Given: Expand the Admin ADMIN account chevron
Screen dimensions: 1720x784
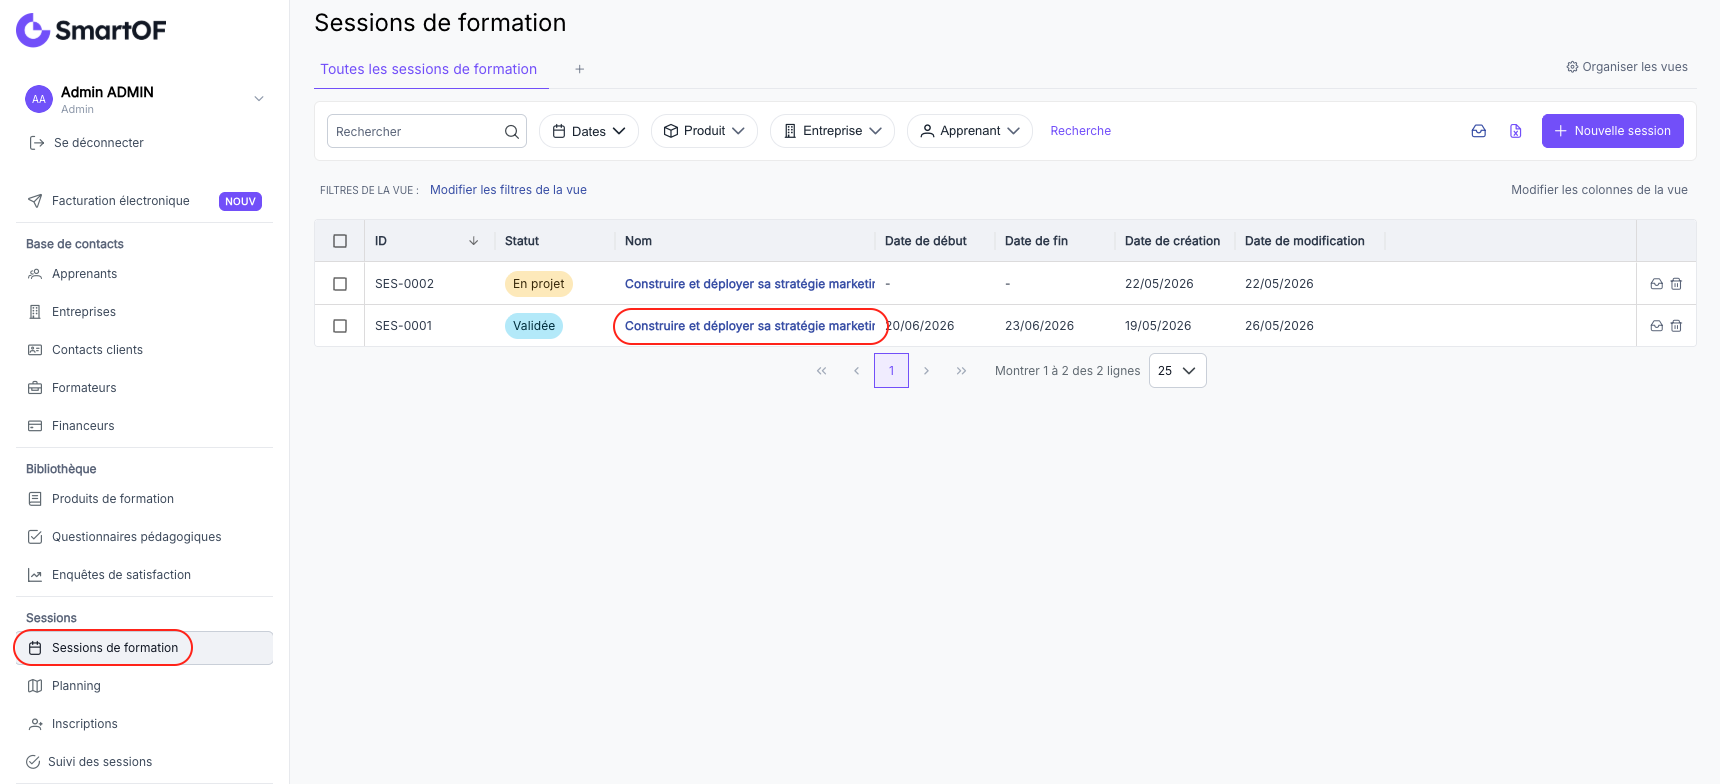Looking at the screenshot, I should point(259,99).
